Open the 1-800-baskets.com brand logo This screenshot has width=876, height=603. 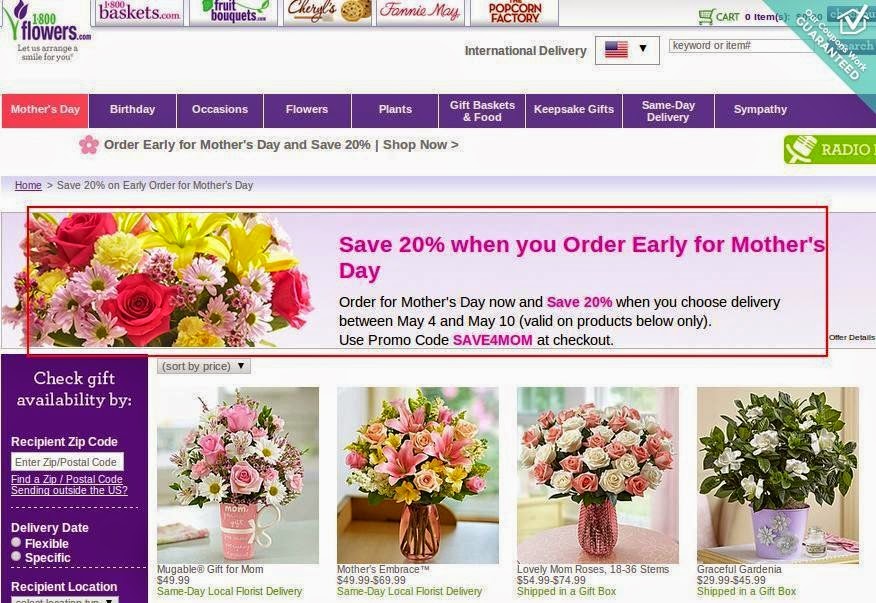[x=140, y=12]
